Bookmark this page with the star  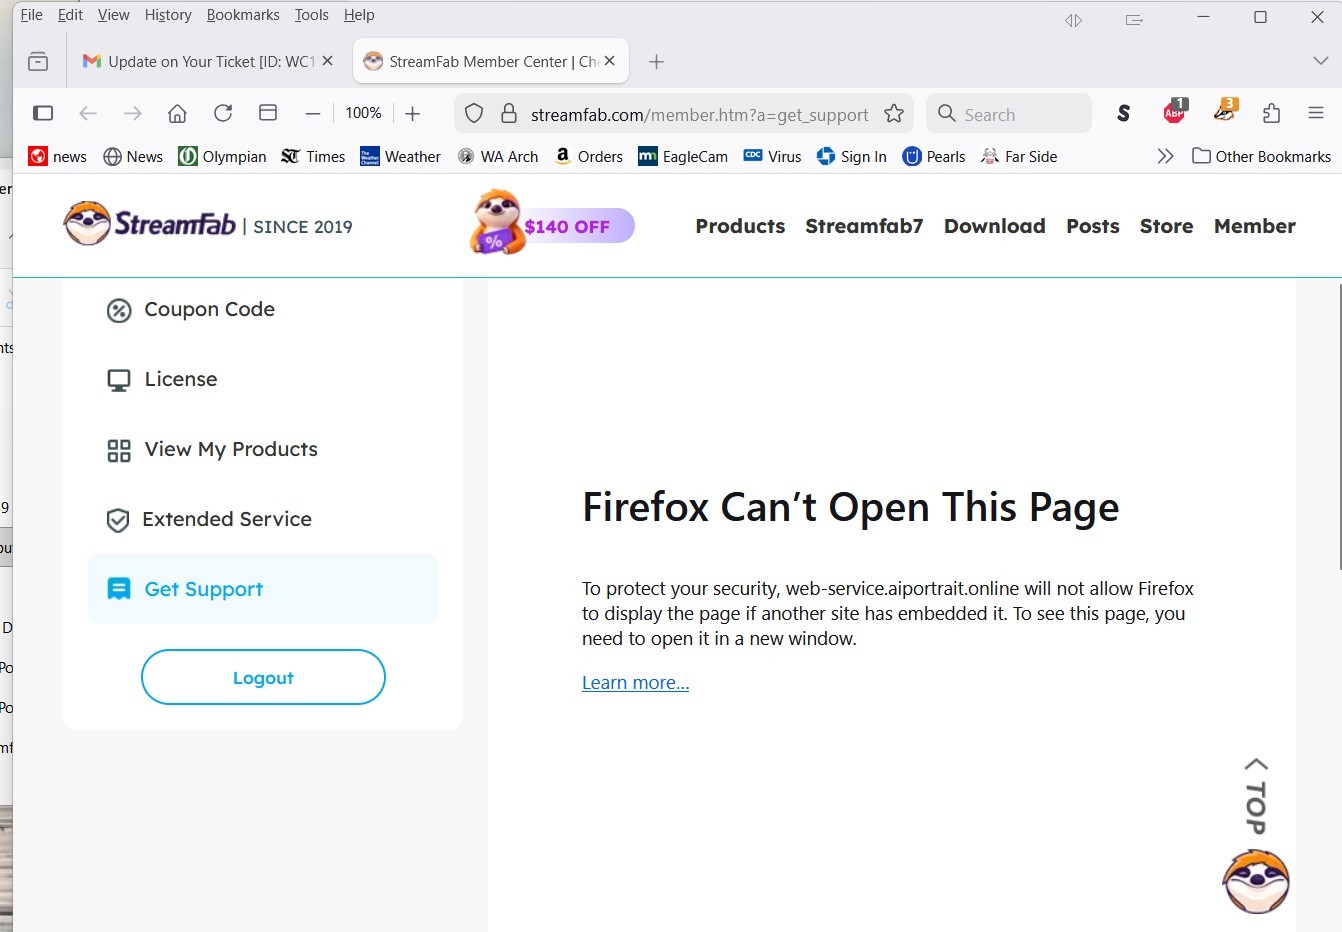pos(894,114)
